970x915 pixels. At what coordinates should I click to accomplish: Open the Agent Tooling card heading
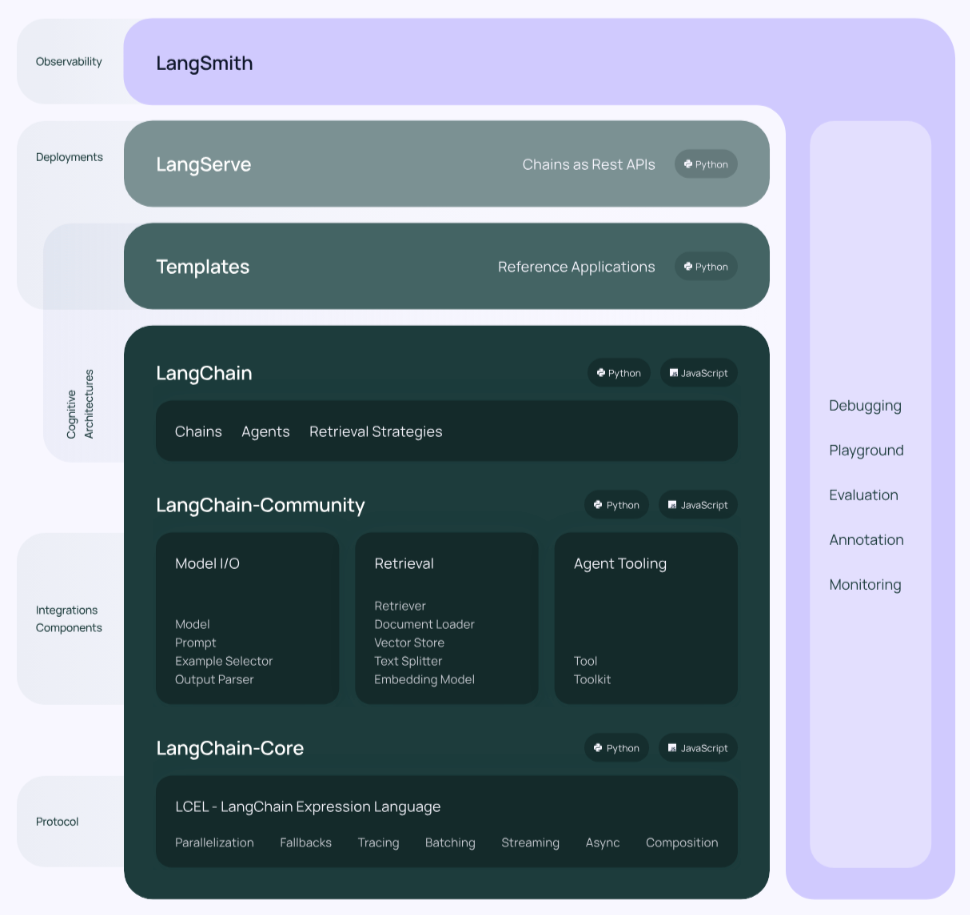tap(620, 564)
